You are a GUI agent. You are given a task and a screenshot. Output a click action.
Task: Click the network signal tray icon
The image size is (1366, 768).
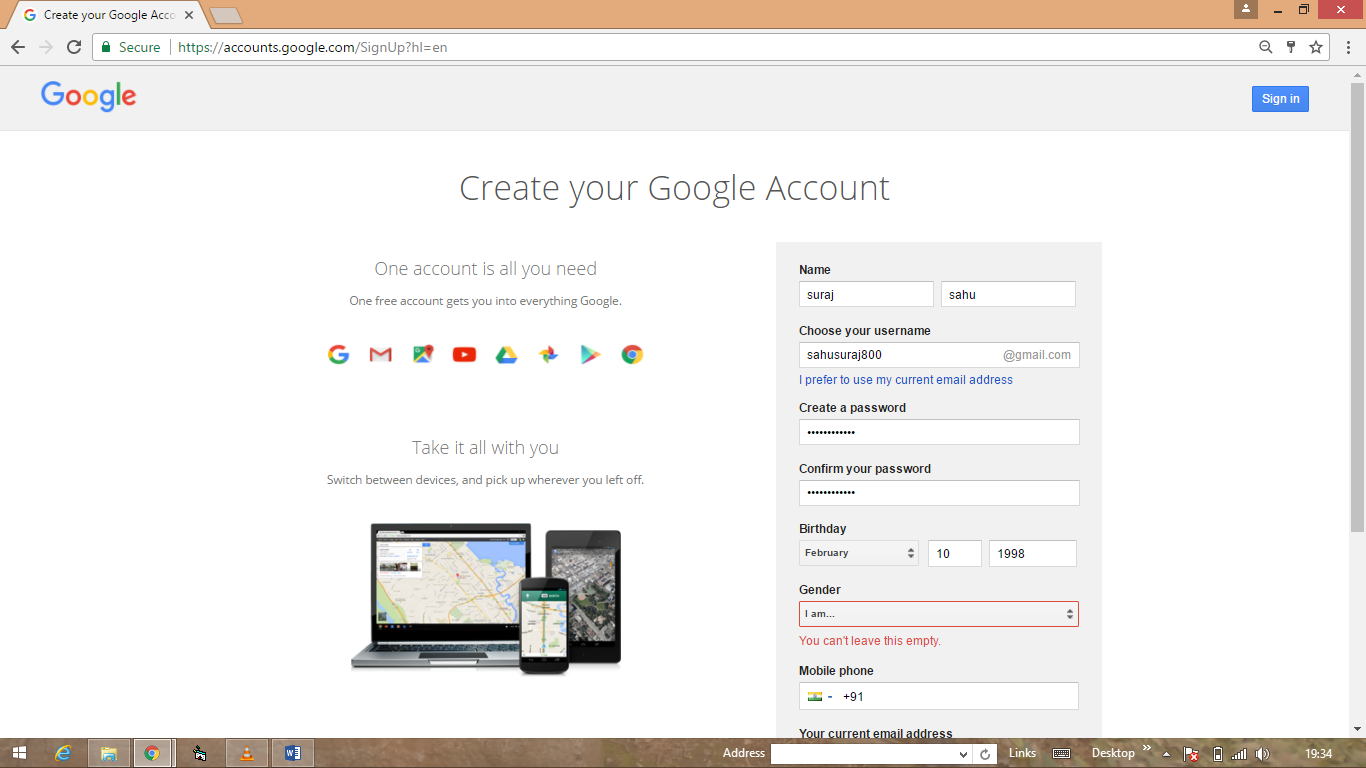(1239, 754)
